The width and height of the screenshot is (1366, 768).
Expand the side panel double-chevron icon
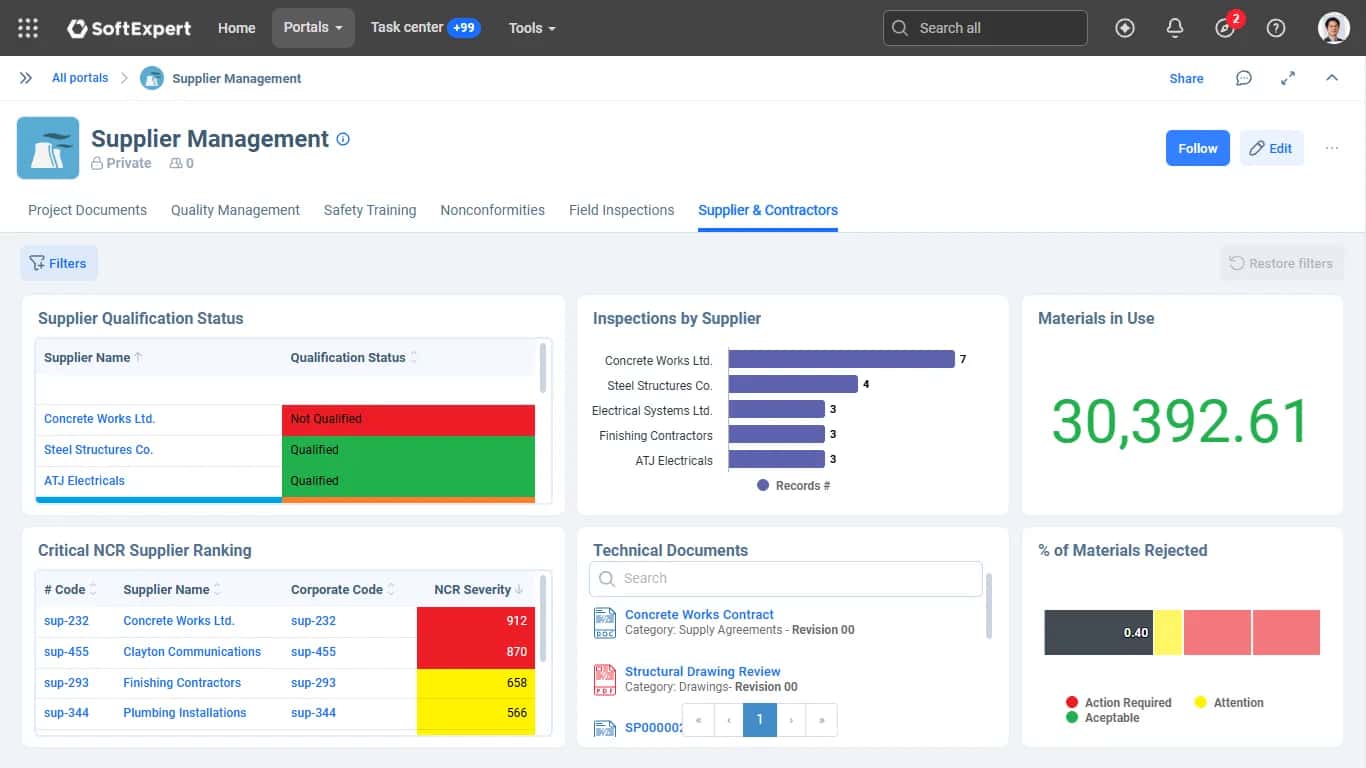(x=26, y=78)
